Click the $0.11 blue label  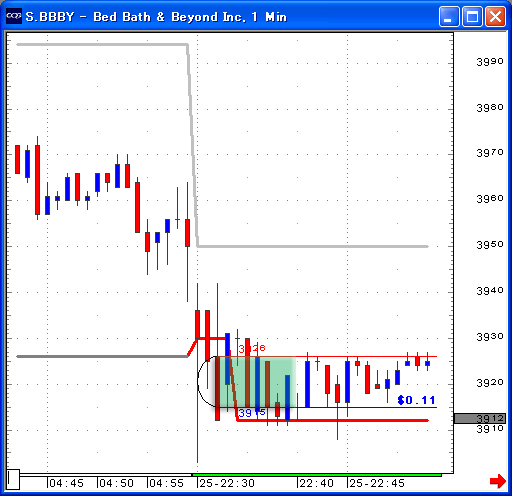click(x=416, y=400)
